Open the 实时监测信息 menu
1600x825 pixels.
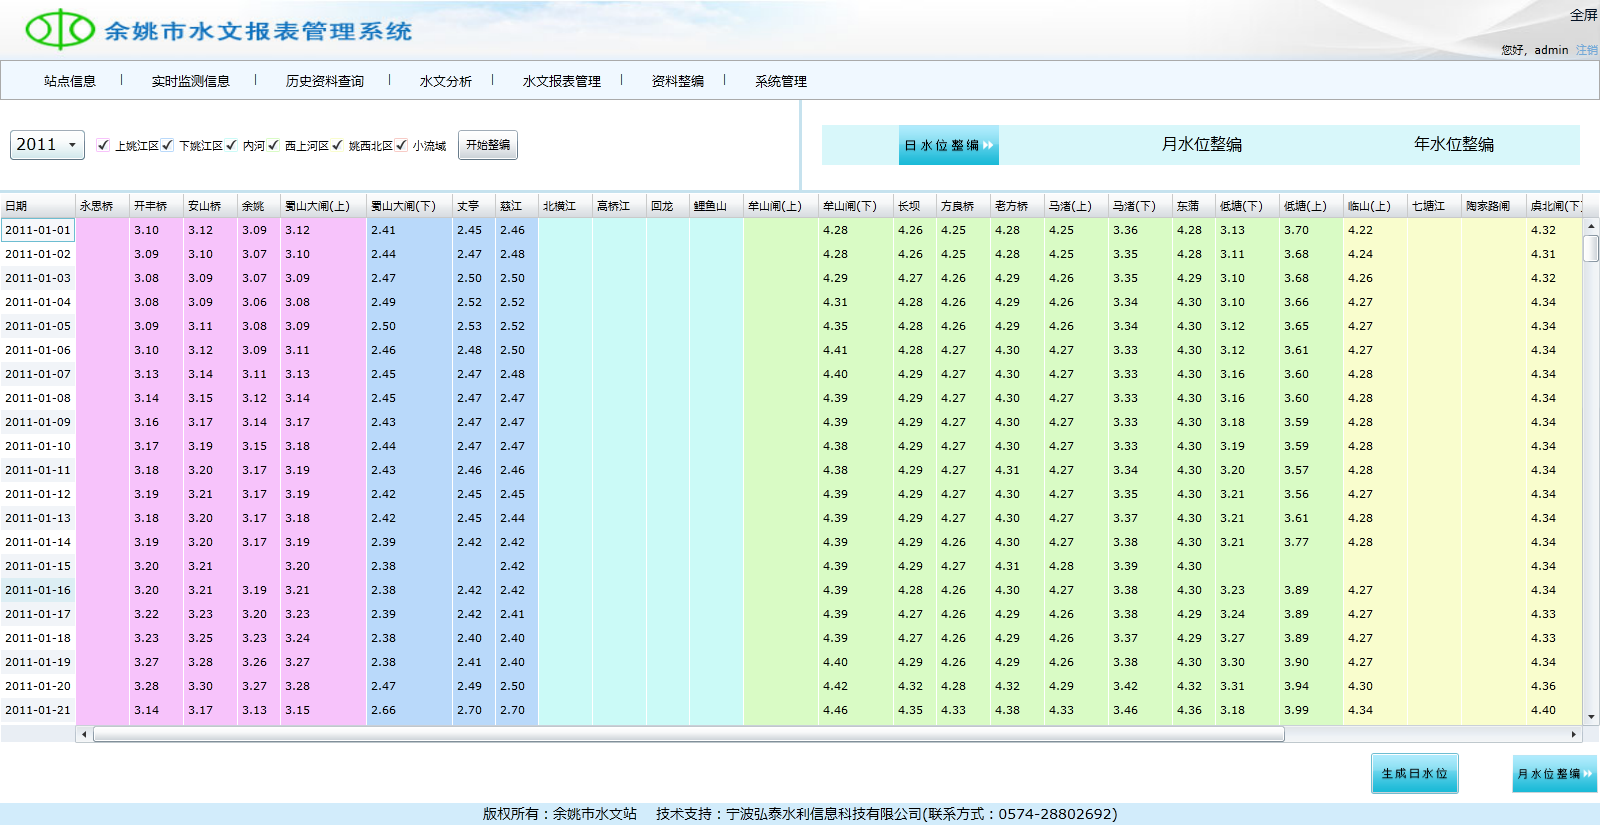coord(190,81)
